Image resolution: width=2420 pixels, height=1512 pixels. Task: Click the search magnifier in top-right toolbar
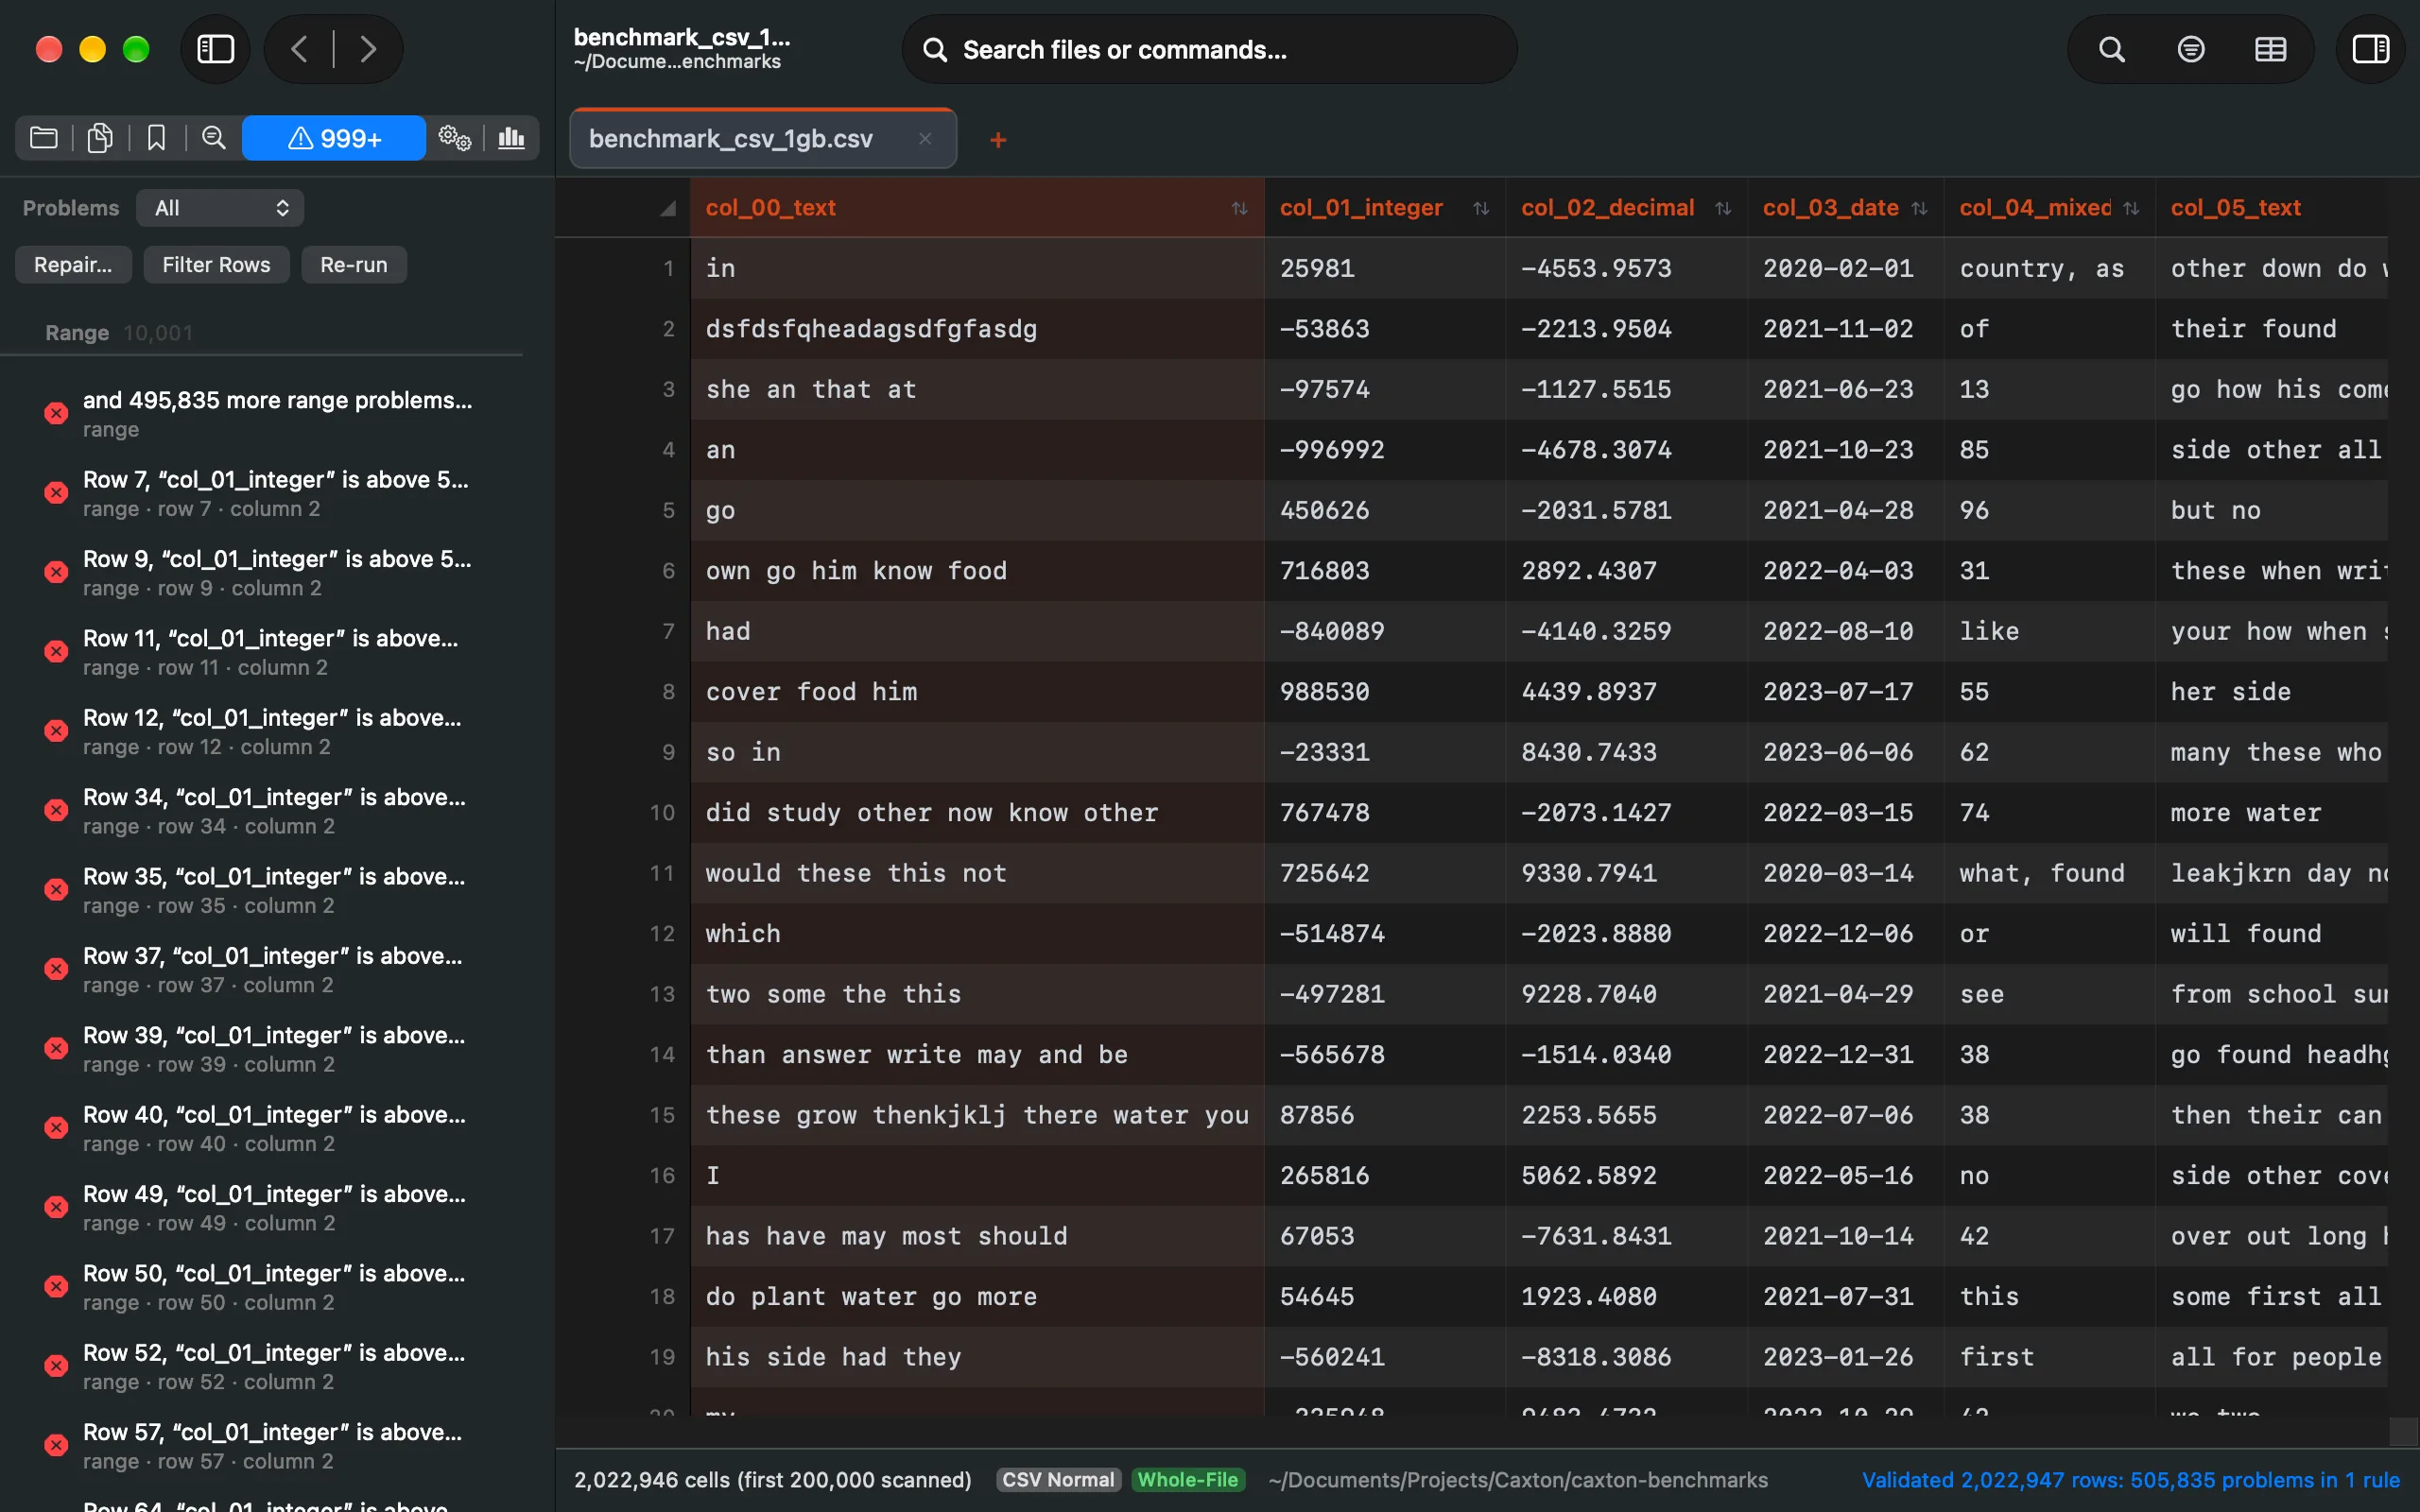click(2111, 49)
